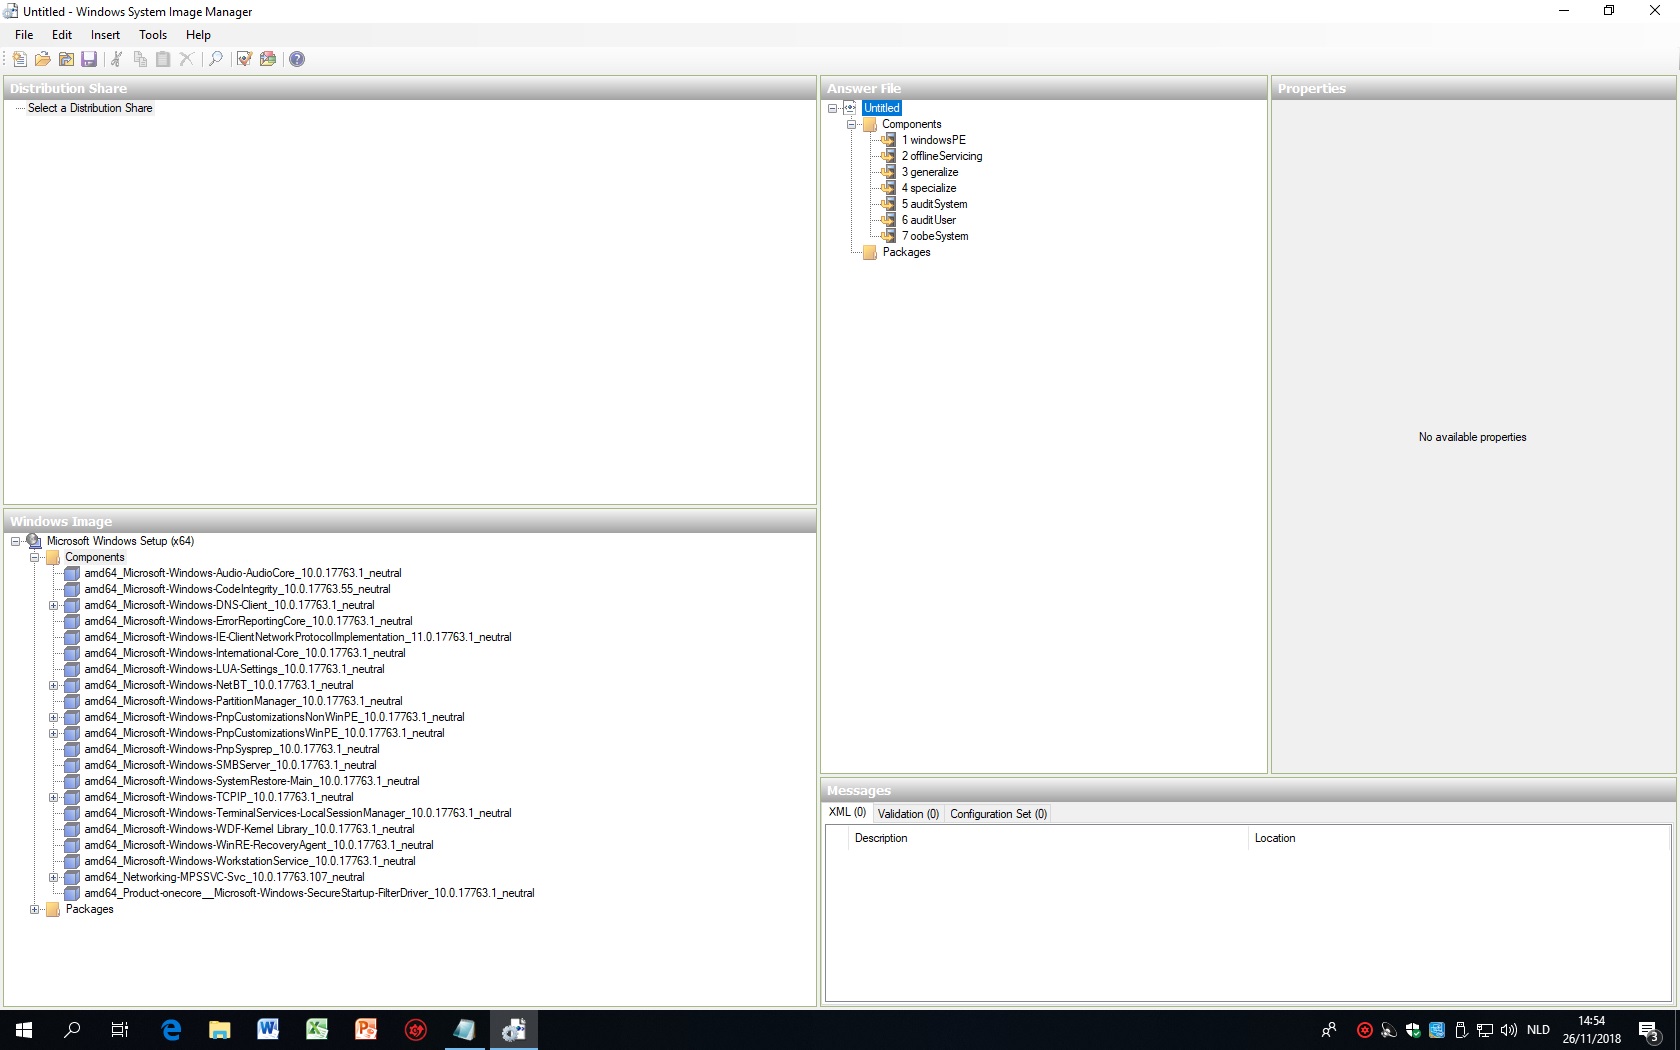
Task: Launch Microsoft Edge from the taskbar
Action: point(171,1030)
